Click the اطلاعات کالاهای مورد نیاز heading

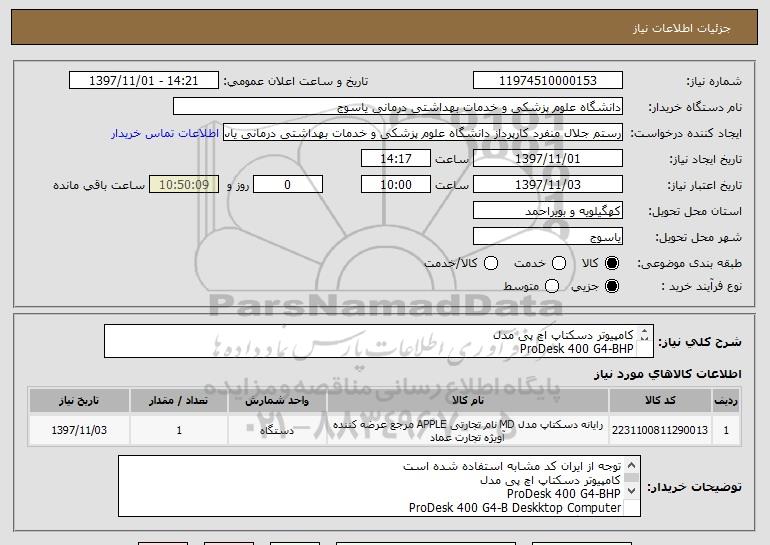(x=668, y=374)
